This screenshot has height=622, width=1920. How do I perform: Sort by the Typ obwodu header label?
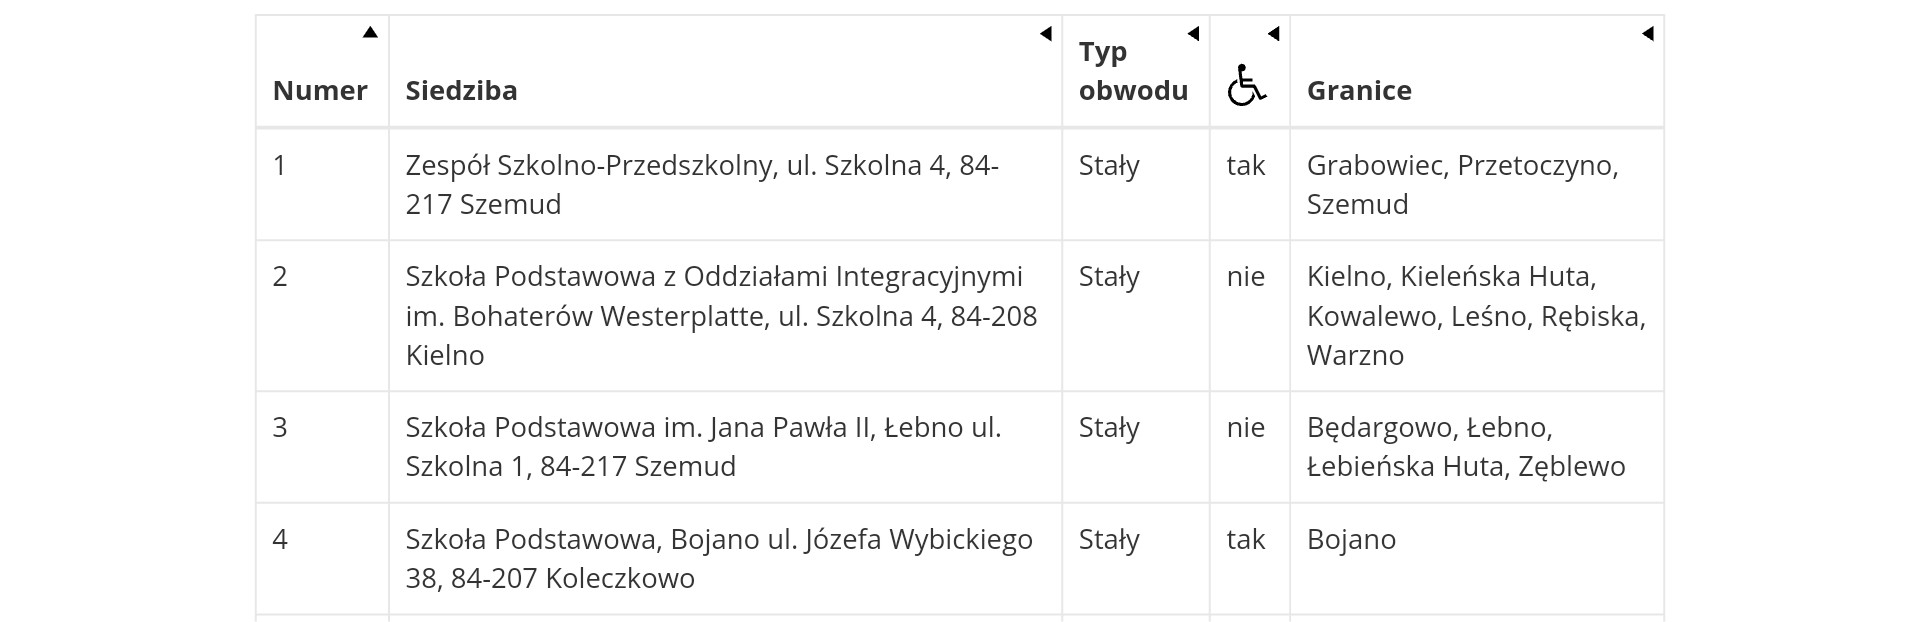[1133, 71]
